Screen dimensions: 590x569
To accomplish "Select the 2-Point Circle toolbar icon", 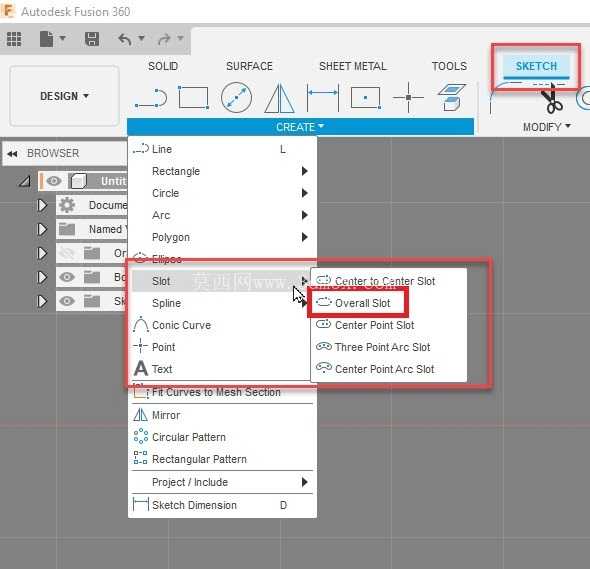I will click(236, 97).
